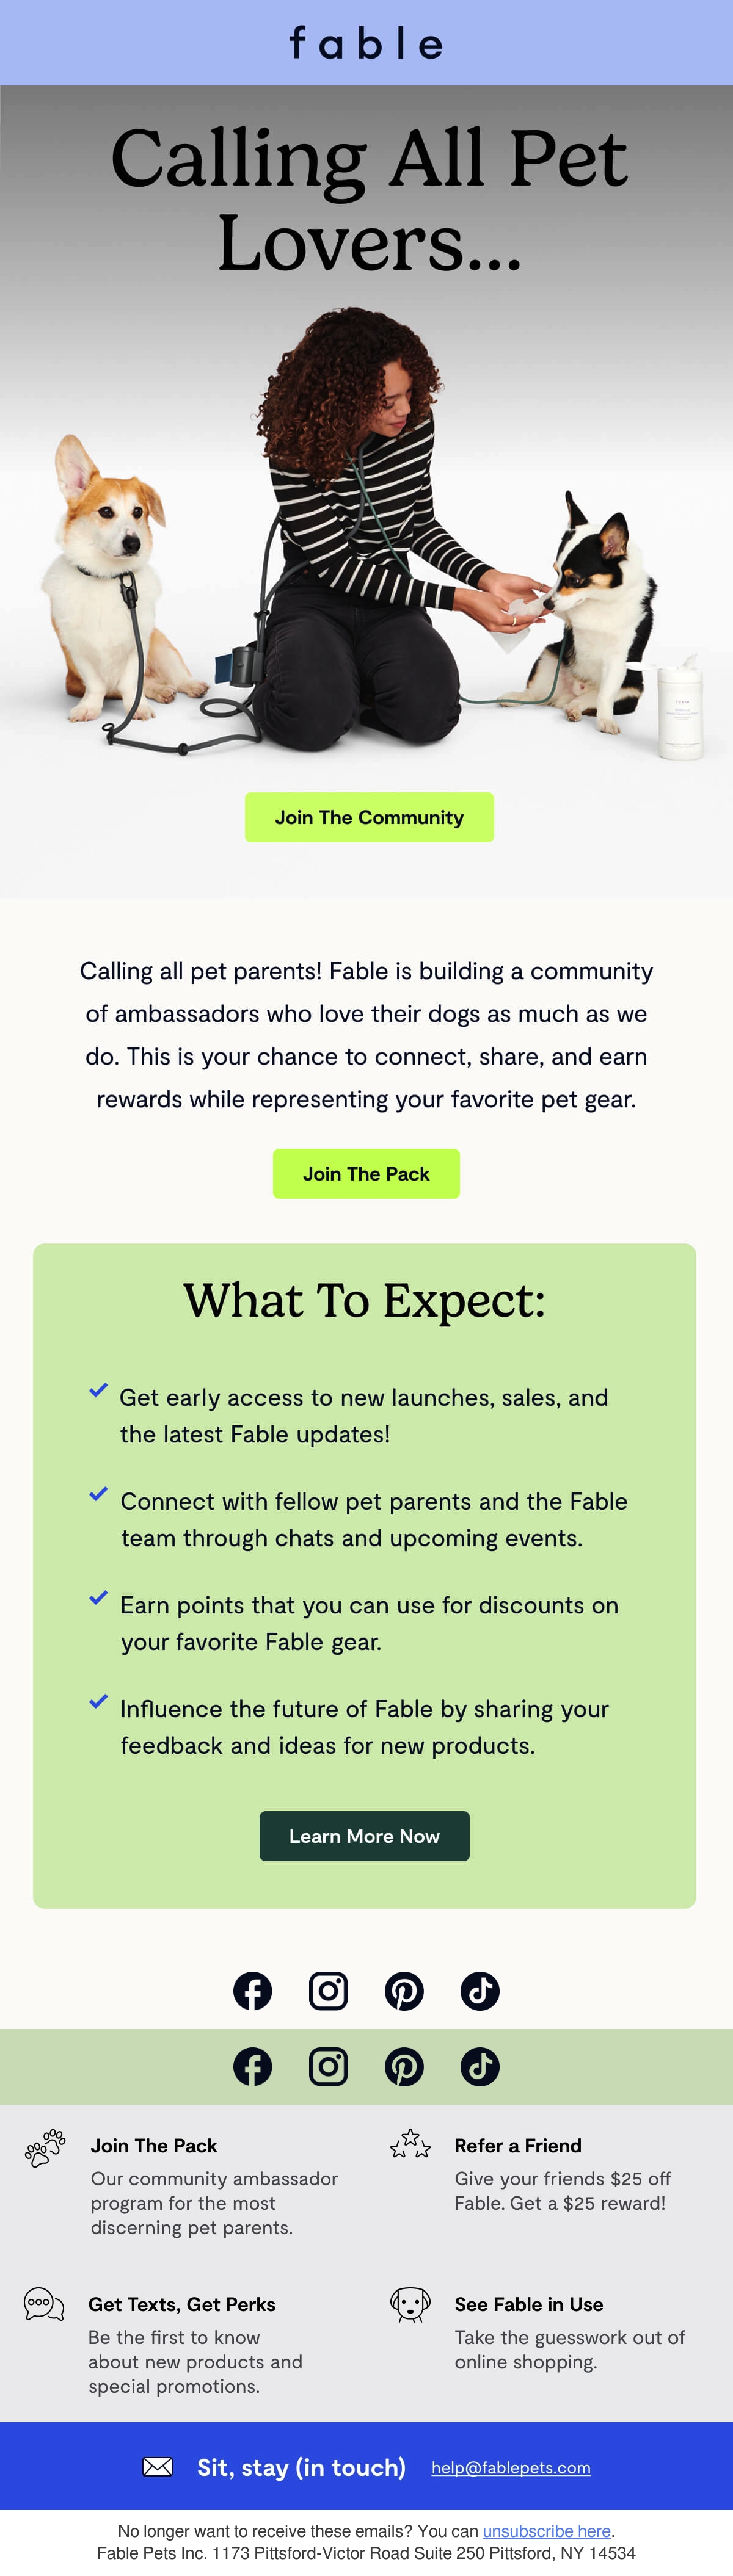Click Instagram icon in green footer bar
Screen dimensions: 733x2576
328,2066
